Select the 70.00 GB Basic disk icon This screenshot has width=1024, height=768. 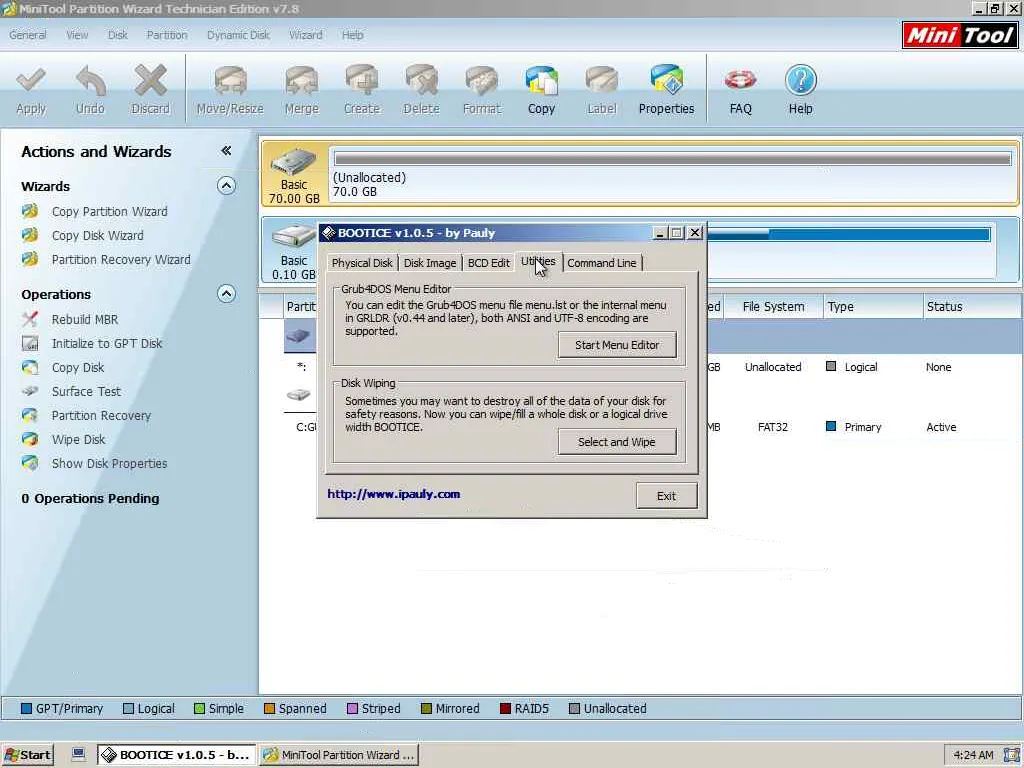pyautogui.click(x=294, y=174)
